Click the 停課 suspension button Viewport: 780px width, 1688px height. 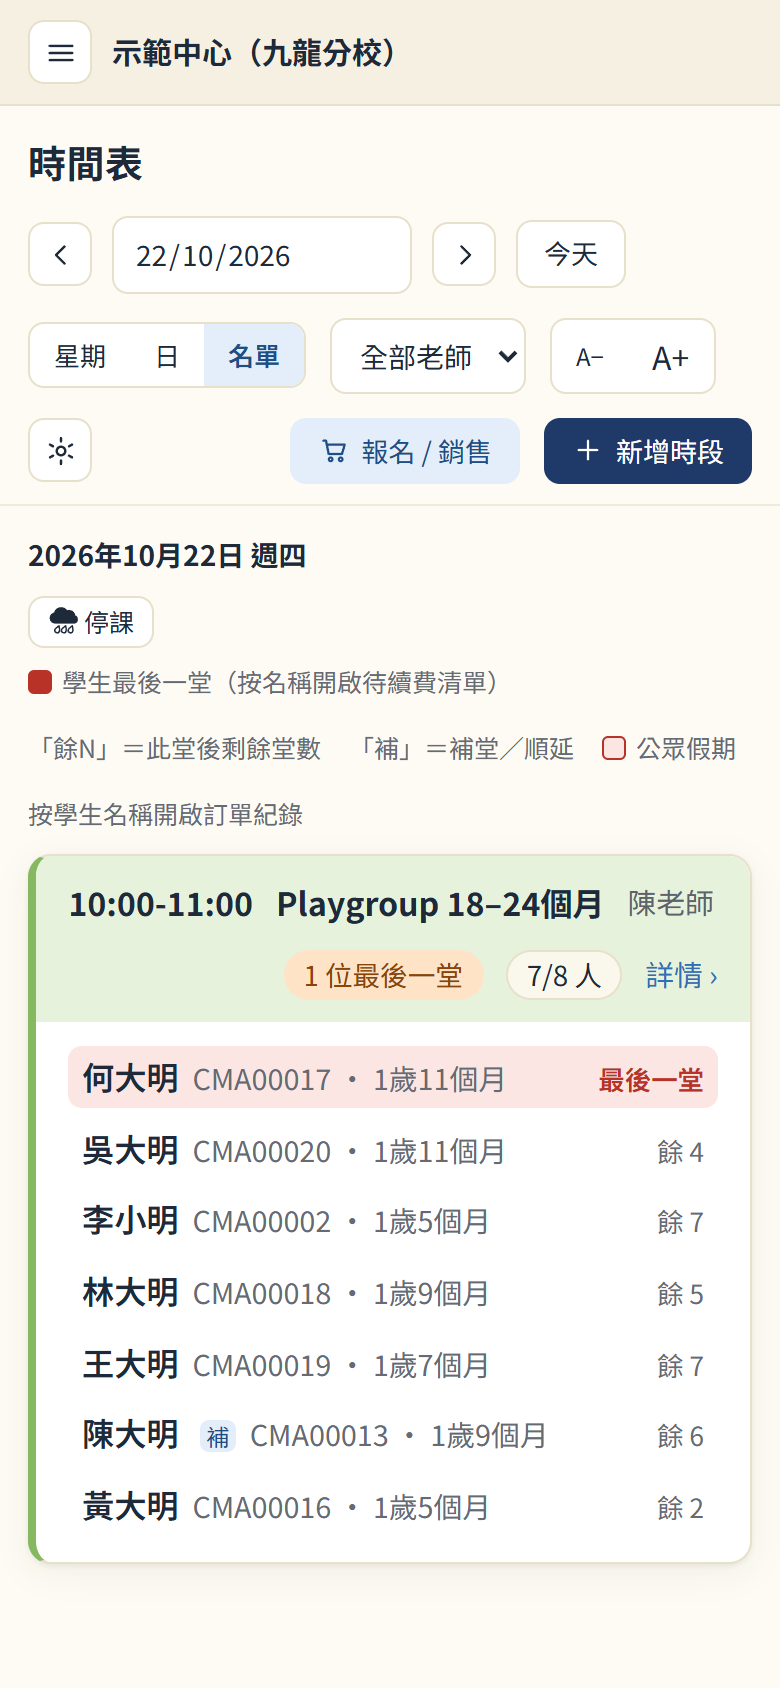click(x=91, y=622)
